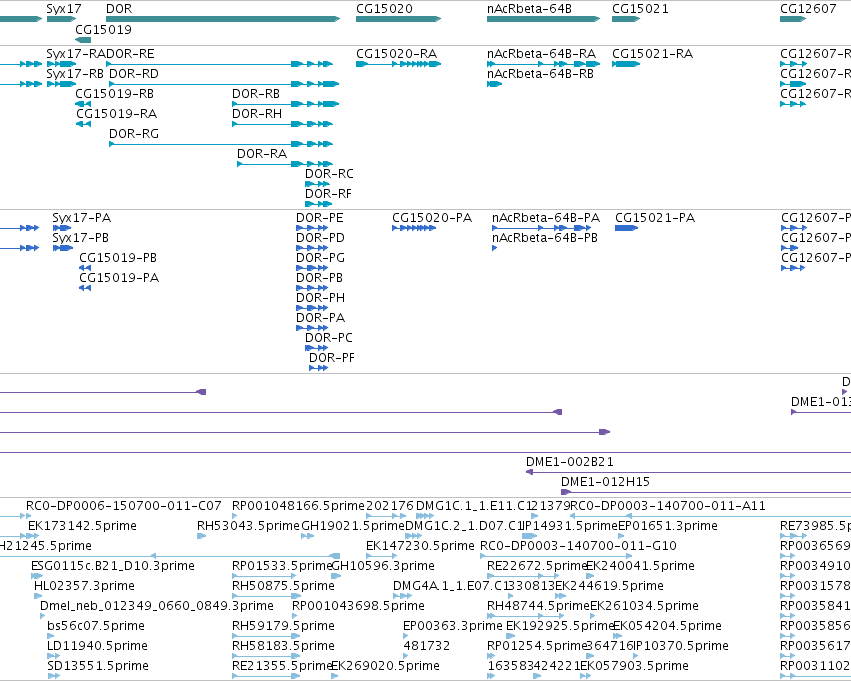Select EST bs56c07.5prime
Image resolution: width=851 pixels, height=681 pixels.
(96, 626)
